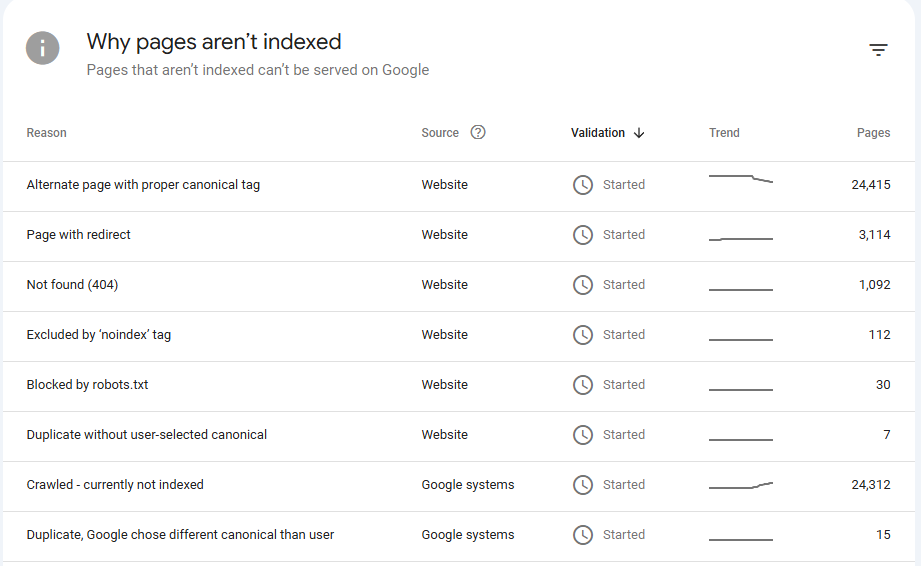The image size is (921, 566).
Task: Click the clock icon in the Alternate page row
Action: point(583,185)
